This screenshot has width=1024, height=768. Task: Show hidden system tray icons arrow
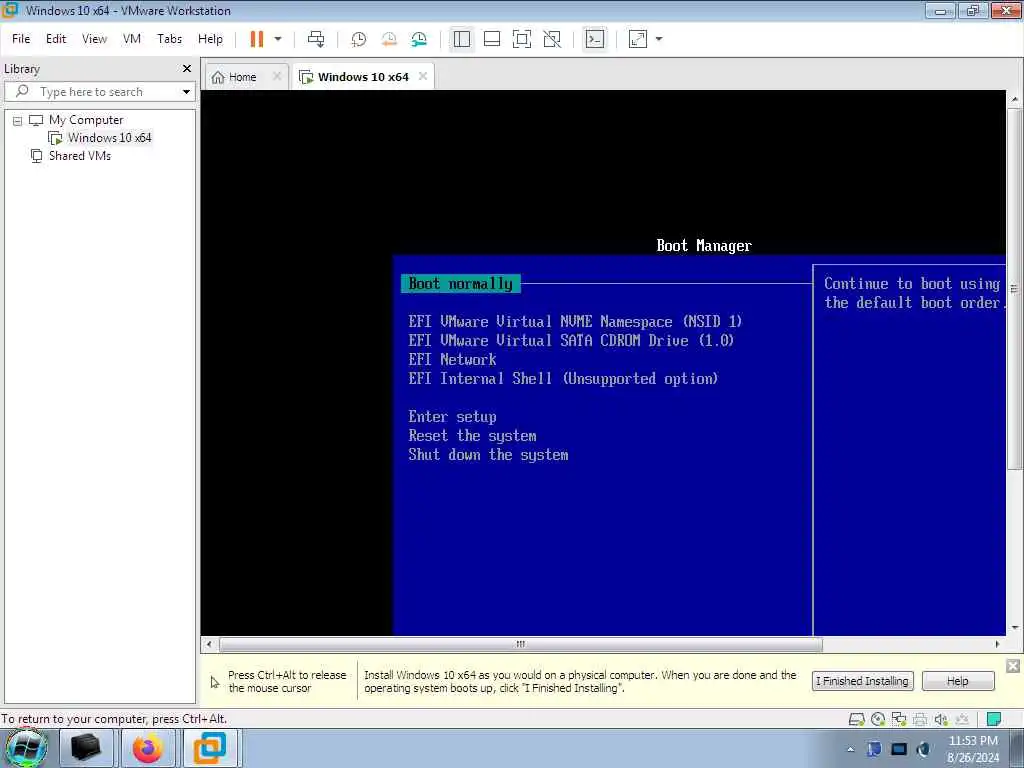(850, 749)
